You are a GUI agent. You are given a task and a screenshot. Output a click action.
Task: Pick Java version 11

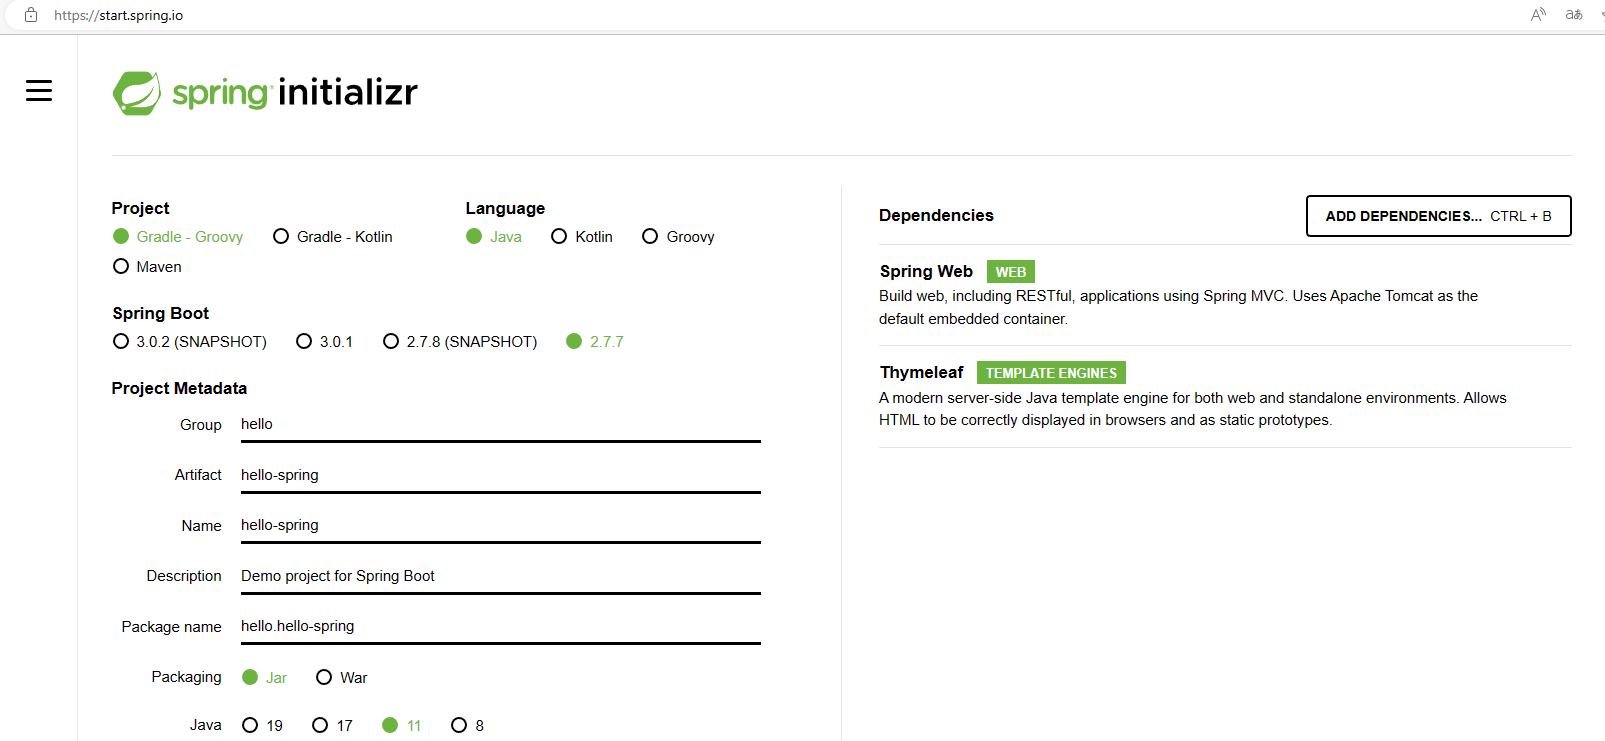402,726
